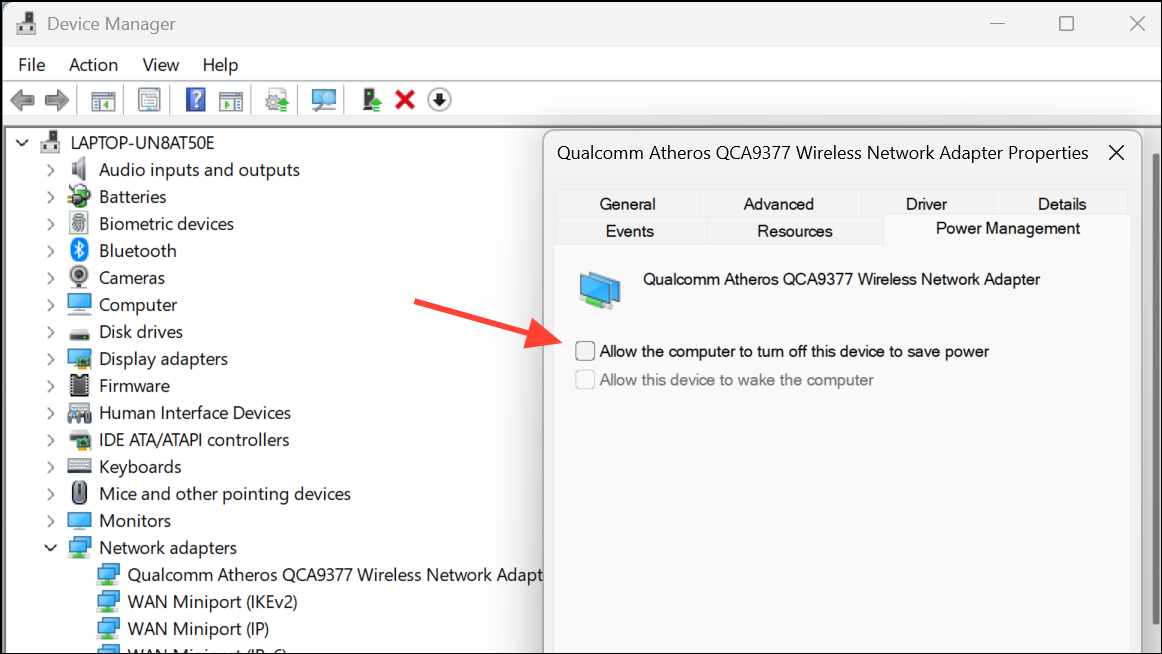Switch to the Advanced tab

(x=778, y=204)
